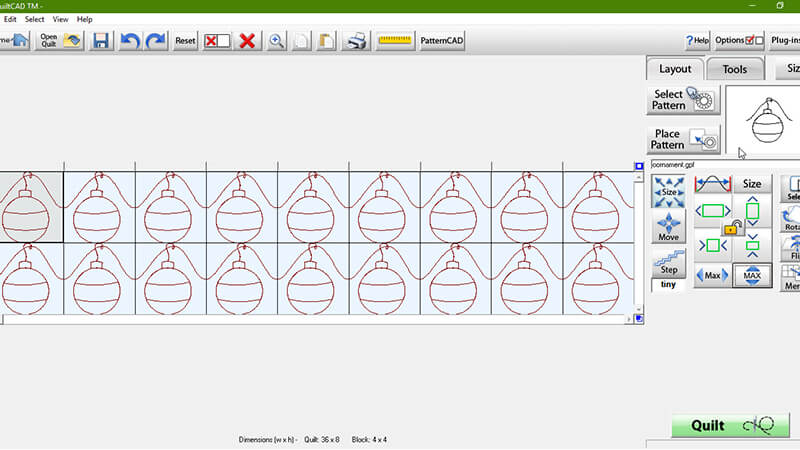
Task: Click the paste clipboard icon
Action: point(326,41)
